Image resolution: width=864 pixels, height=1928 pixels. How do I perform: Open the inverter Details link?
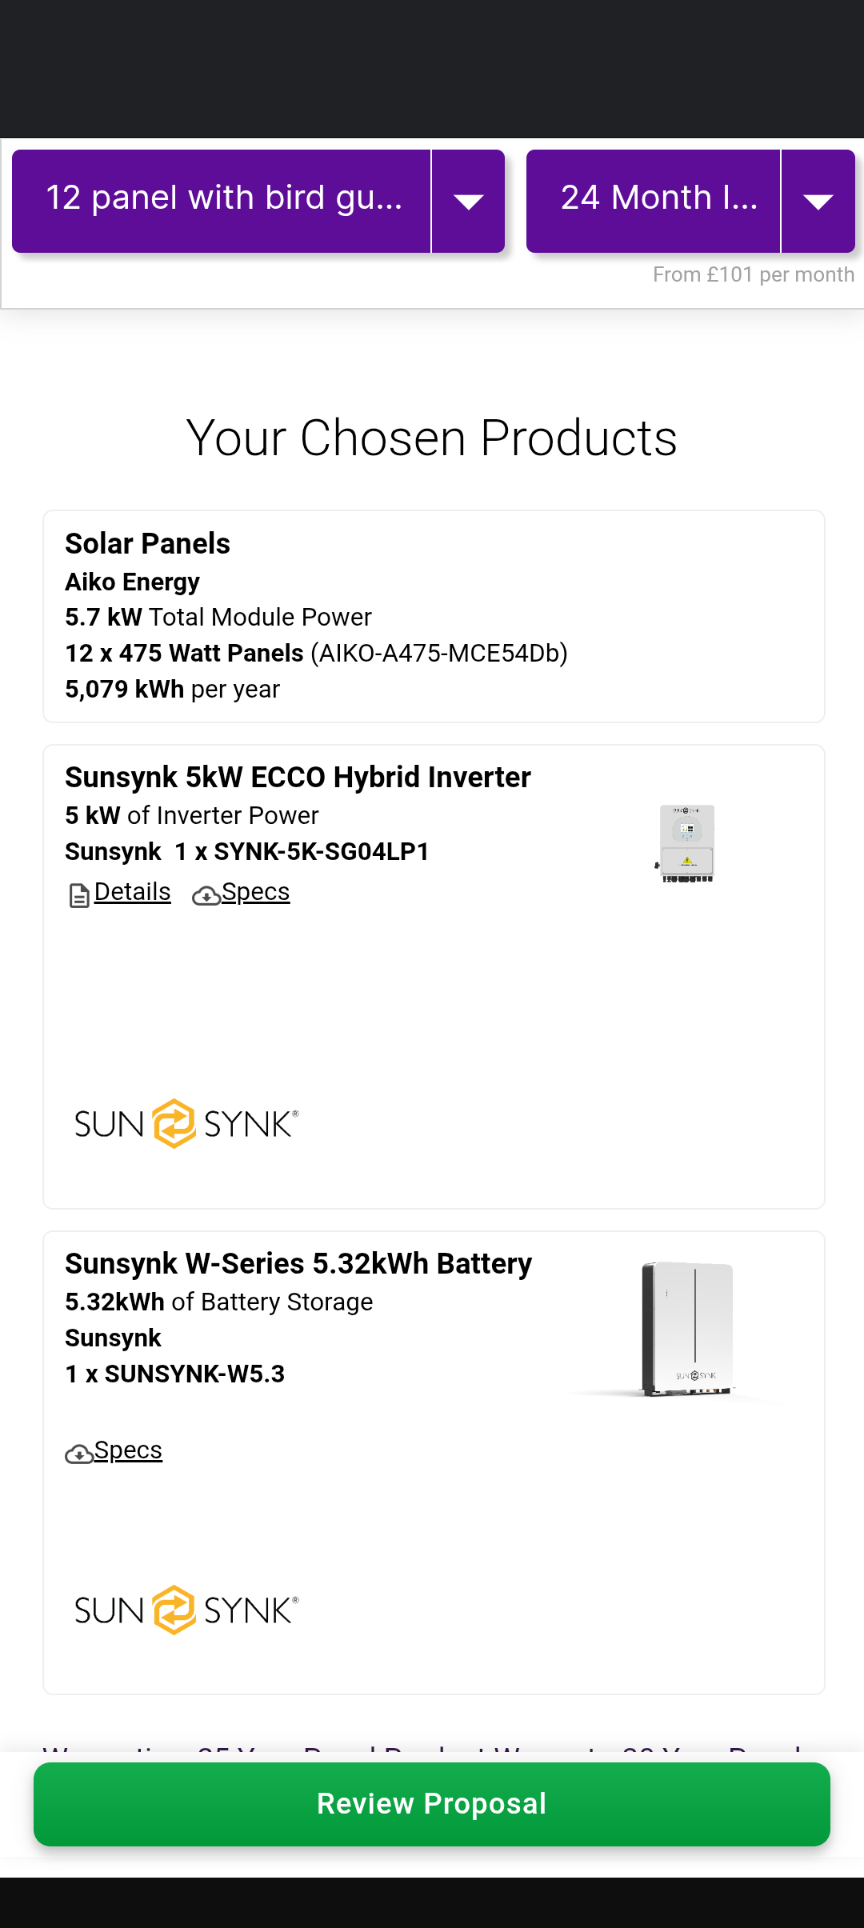(132, 892)
